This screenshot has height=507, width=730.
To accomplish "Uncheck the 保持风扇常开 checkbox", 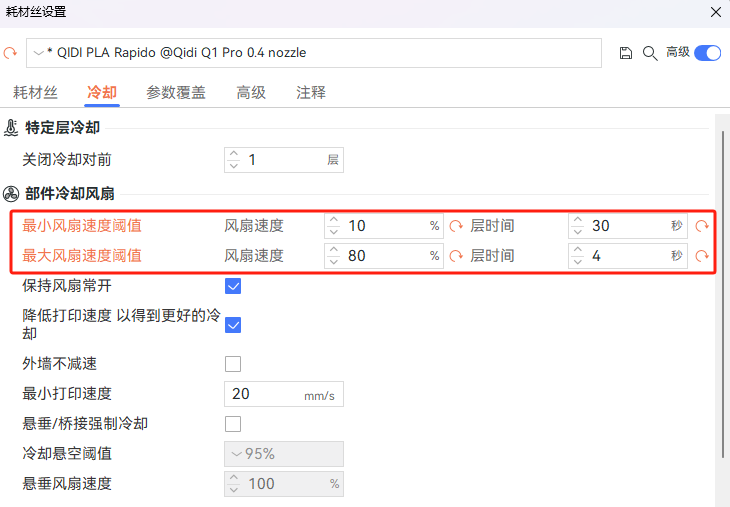I will (233, 286).
